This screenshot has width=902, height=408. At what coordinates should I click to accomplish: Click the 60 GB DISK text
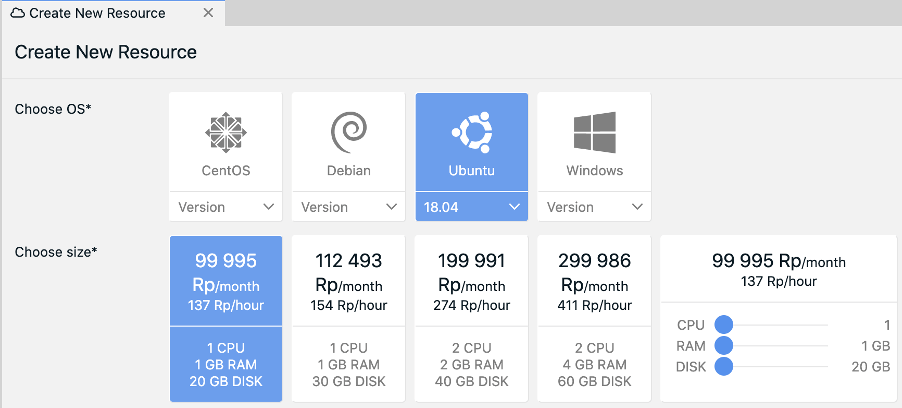click(x=594, y=381)
